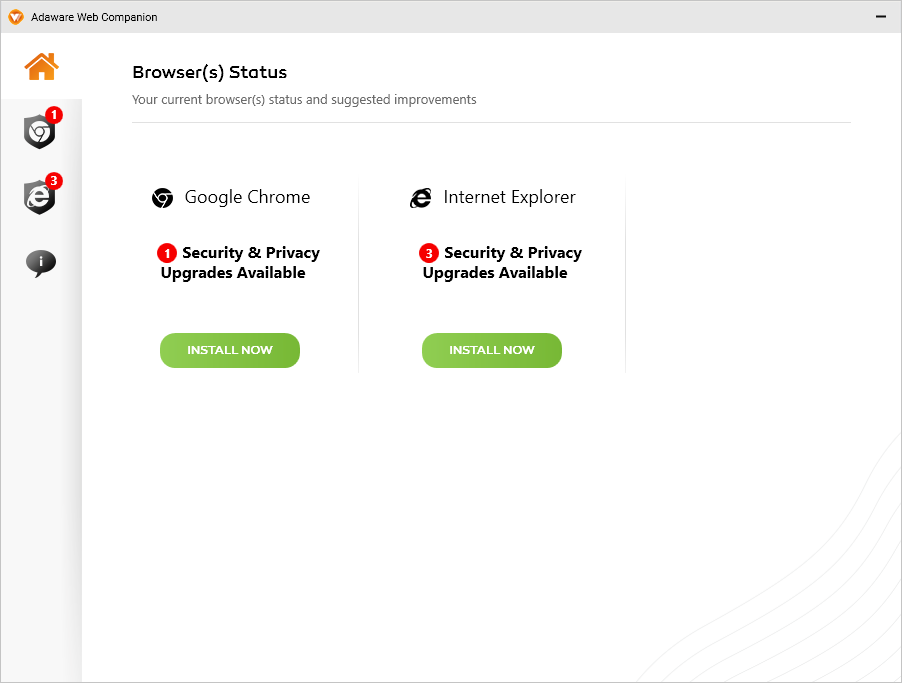Select the Internet Explorer browser name
Screen dimensions: 902x683
coord(509,197)
